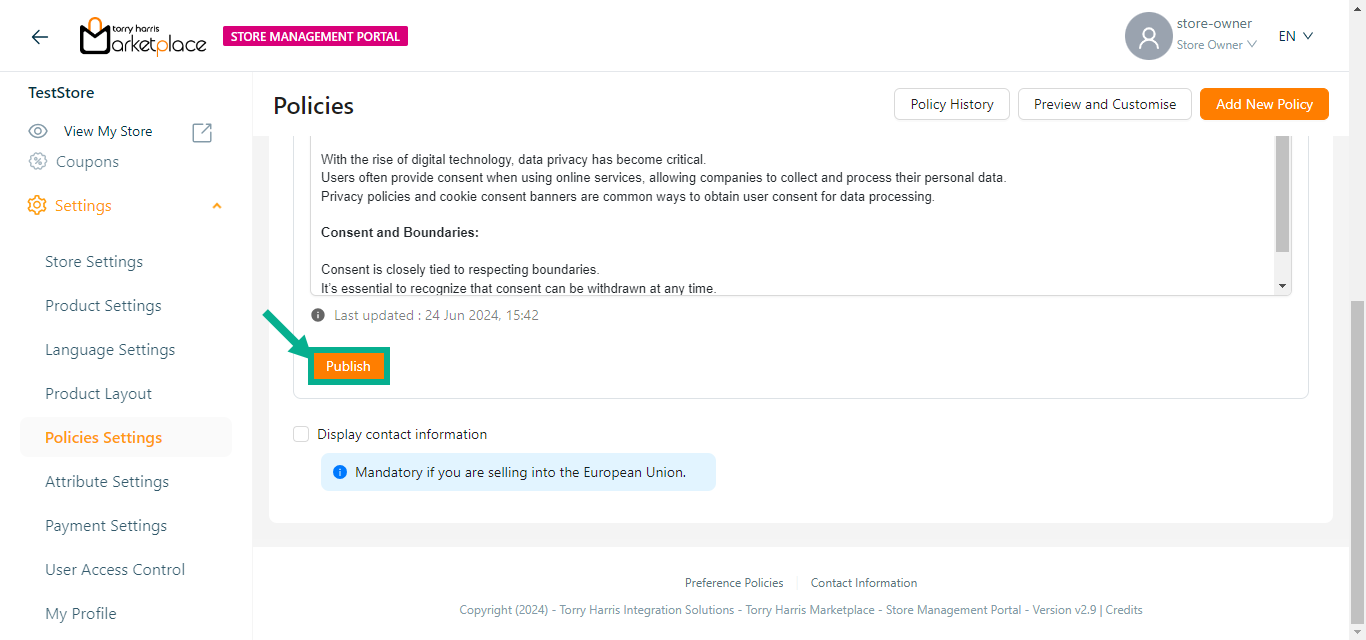This screenshot has height=640, width=1366.
Task: Open Policy History
Action: point(951,104)
